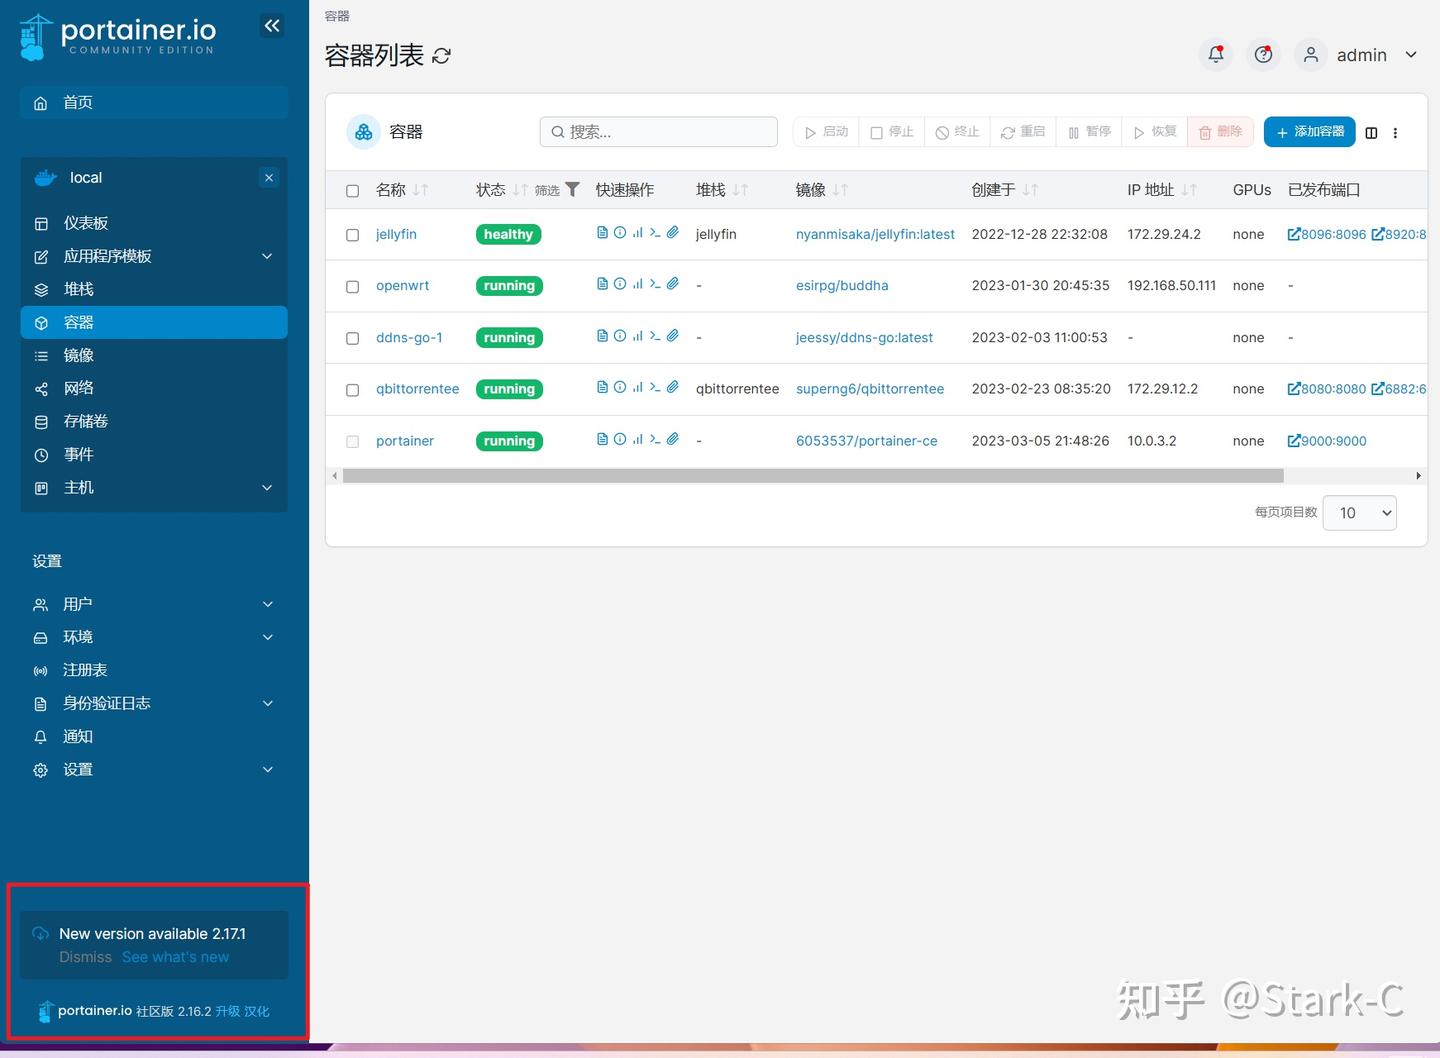Screen dimensions: 1440x1058
Task: Attach to the portainer container
Action: coord(672,438)
